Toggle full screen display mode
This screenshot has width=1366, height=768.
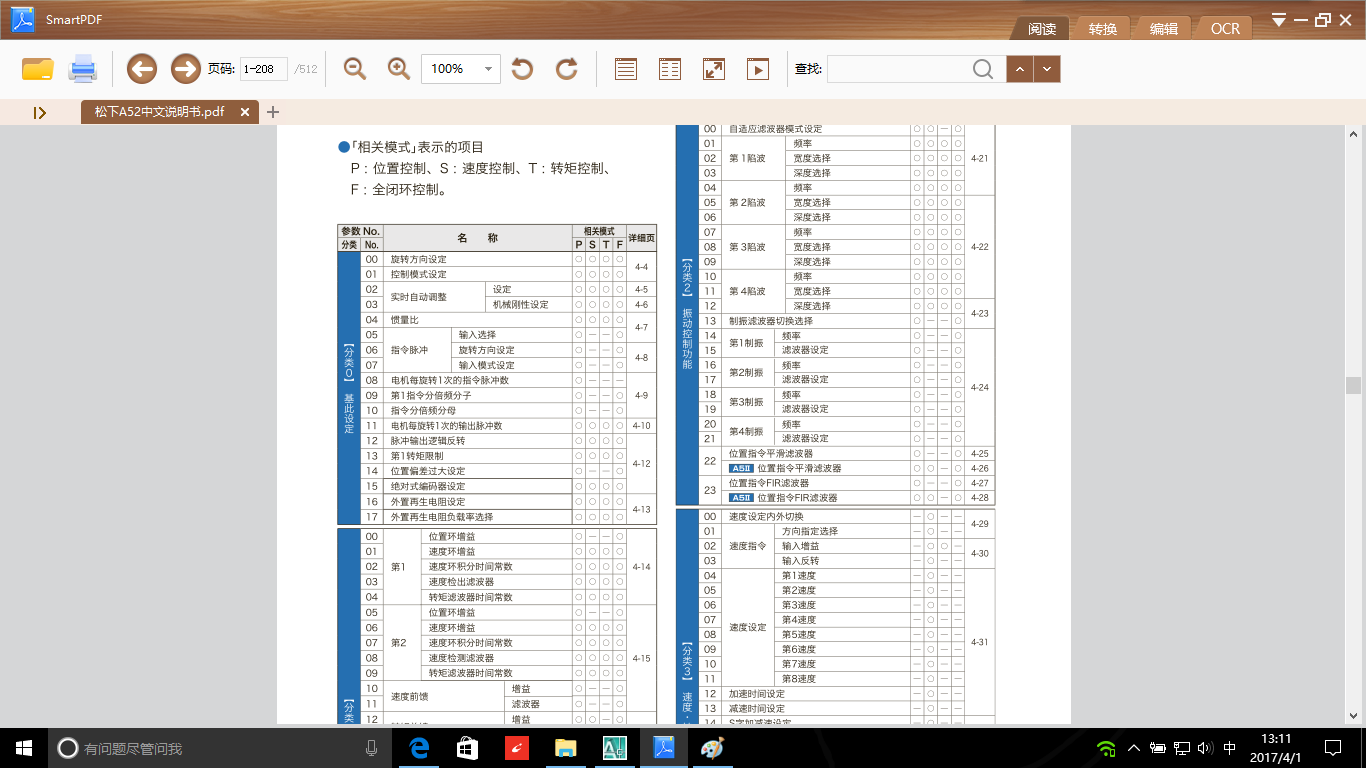click(x=714, y=69)
